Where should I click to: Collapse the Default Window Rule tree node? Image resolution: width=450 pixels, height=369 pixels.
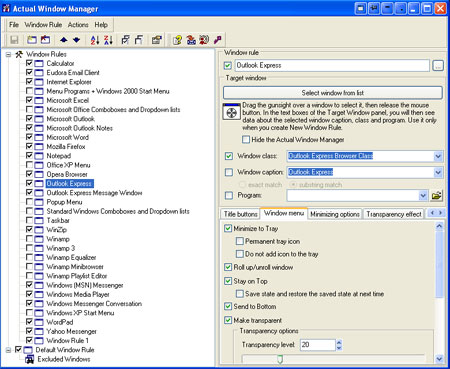(8, 350)
